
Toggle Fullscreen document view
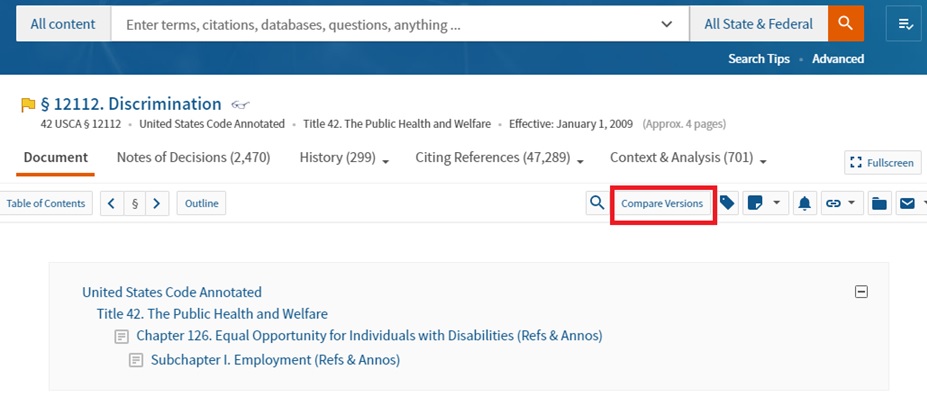pos(883,162)
